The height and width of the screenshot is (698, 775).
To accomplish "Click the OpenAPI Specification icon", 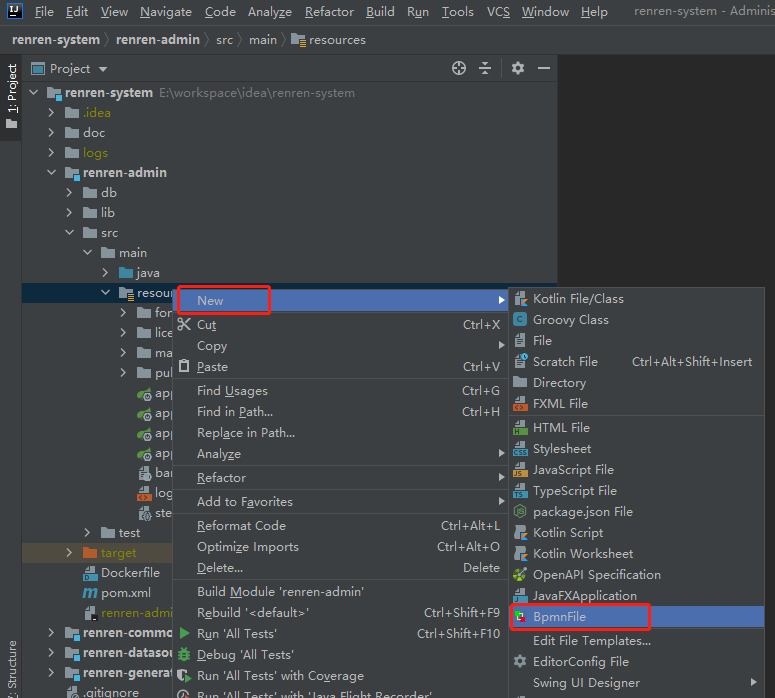I will coord(520,574).
